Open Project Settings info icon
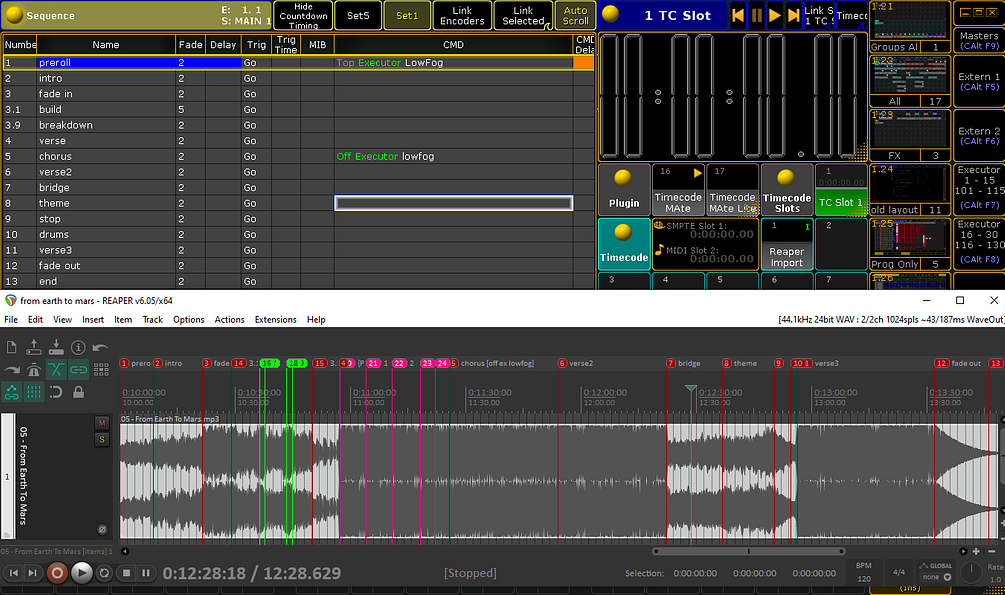Screen dimensions: 1005x595 78,348
